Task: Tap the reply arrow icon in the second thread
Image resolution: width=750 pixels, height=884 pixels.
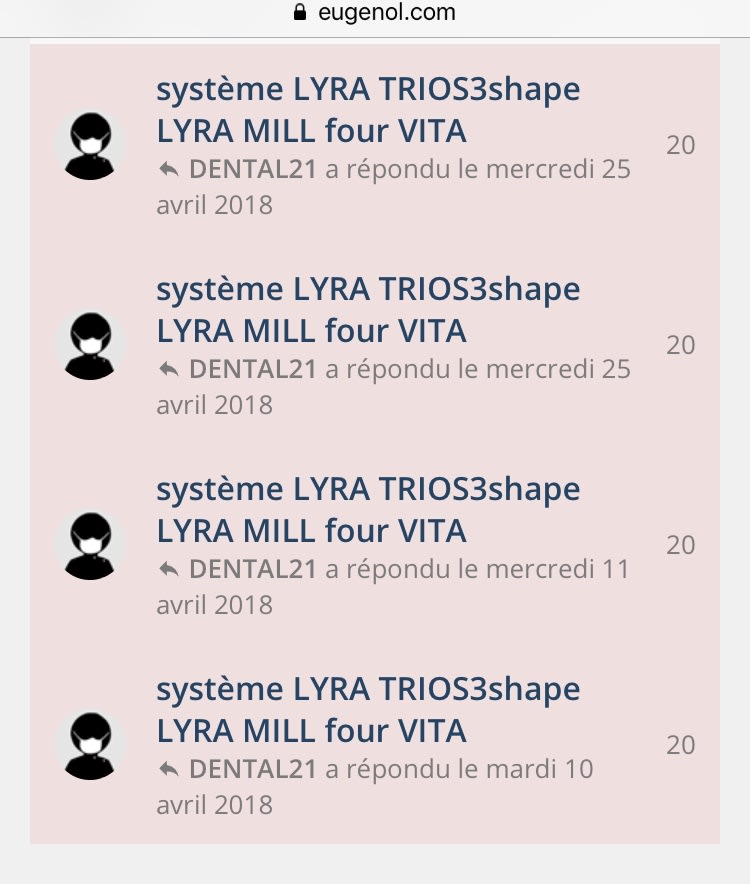Action: click(168, 370)
